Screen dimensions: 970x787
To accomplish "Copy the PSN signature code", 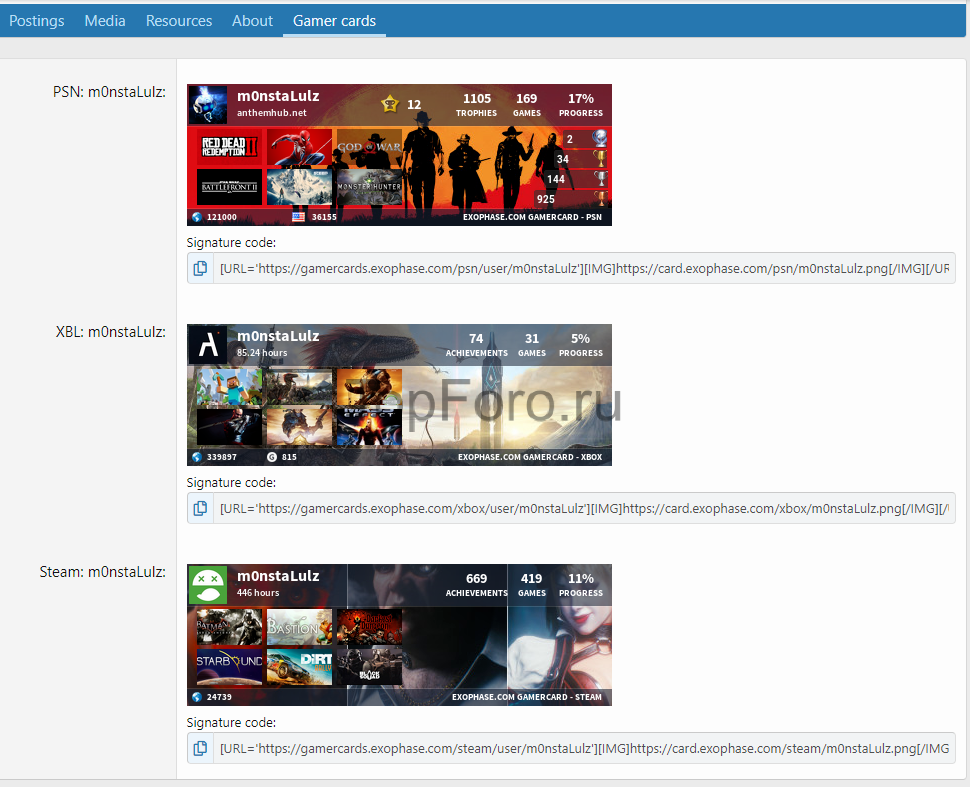I will [200, 267].
